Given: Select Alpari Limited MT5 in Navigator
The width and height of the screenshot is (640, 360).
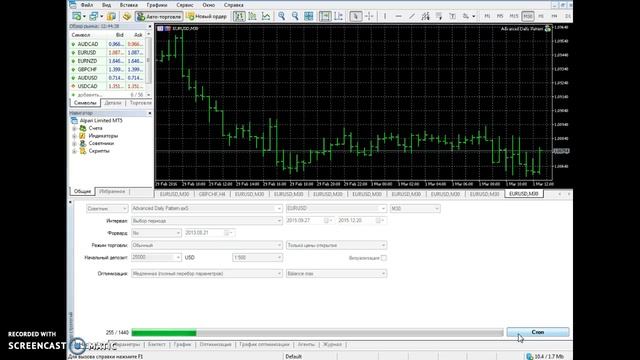Looking at the screenshot, I should (101, 120).
